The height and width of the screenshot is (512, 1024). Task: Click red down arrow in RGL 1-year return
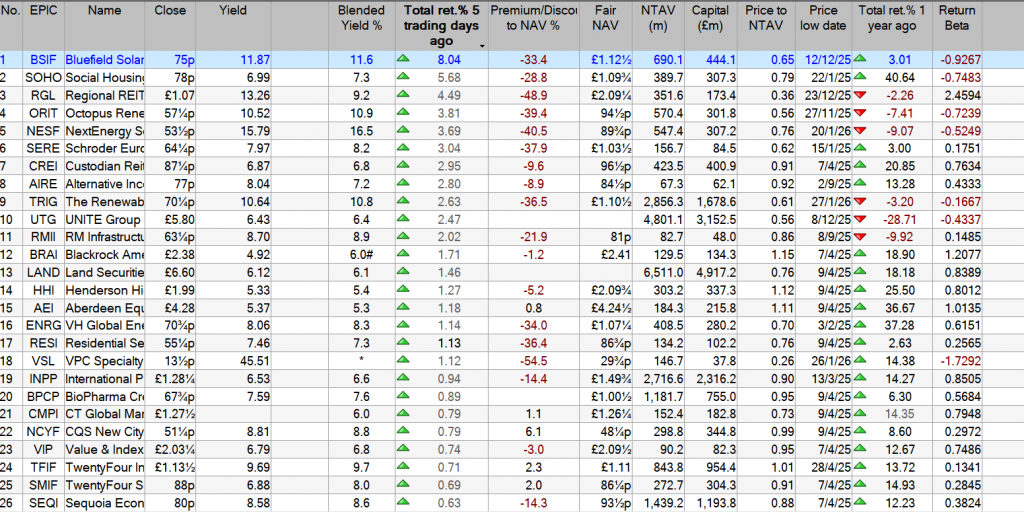click(x=860, y=96)
